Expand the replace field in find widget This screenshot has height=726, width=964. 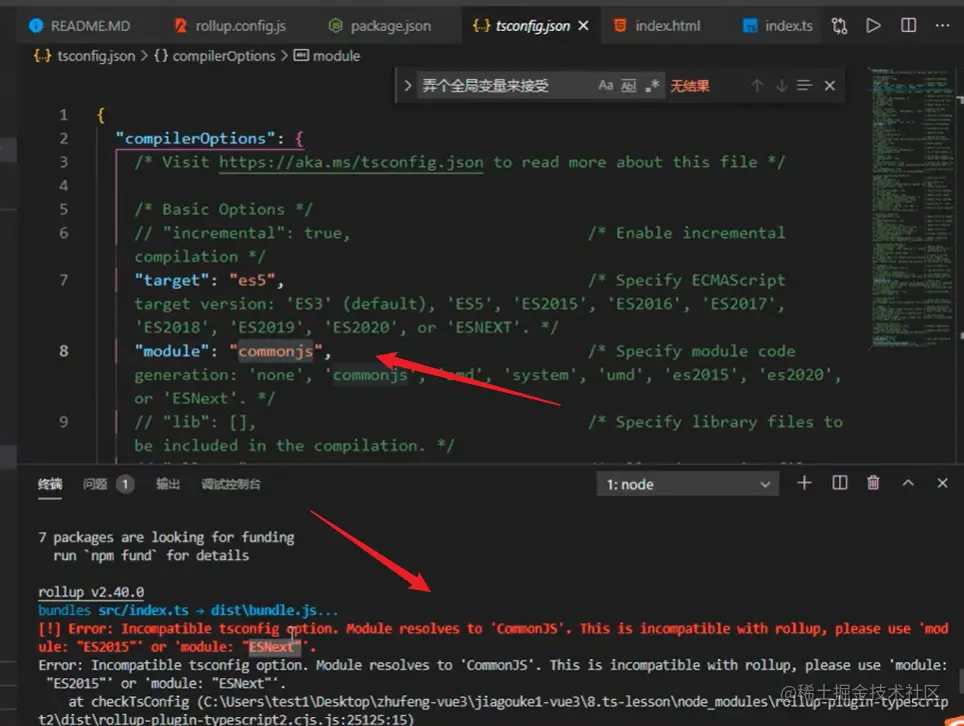(407, 86)
